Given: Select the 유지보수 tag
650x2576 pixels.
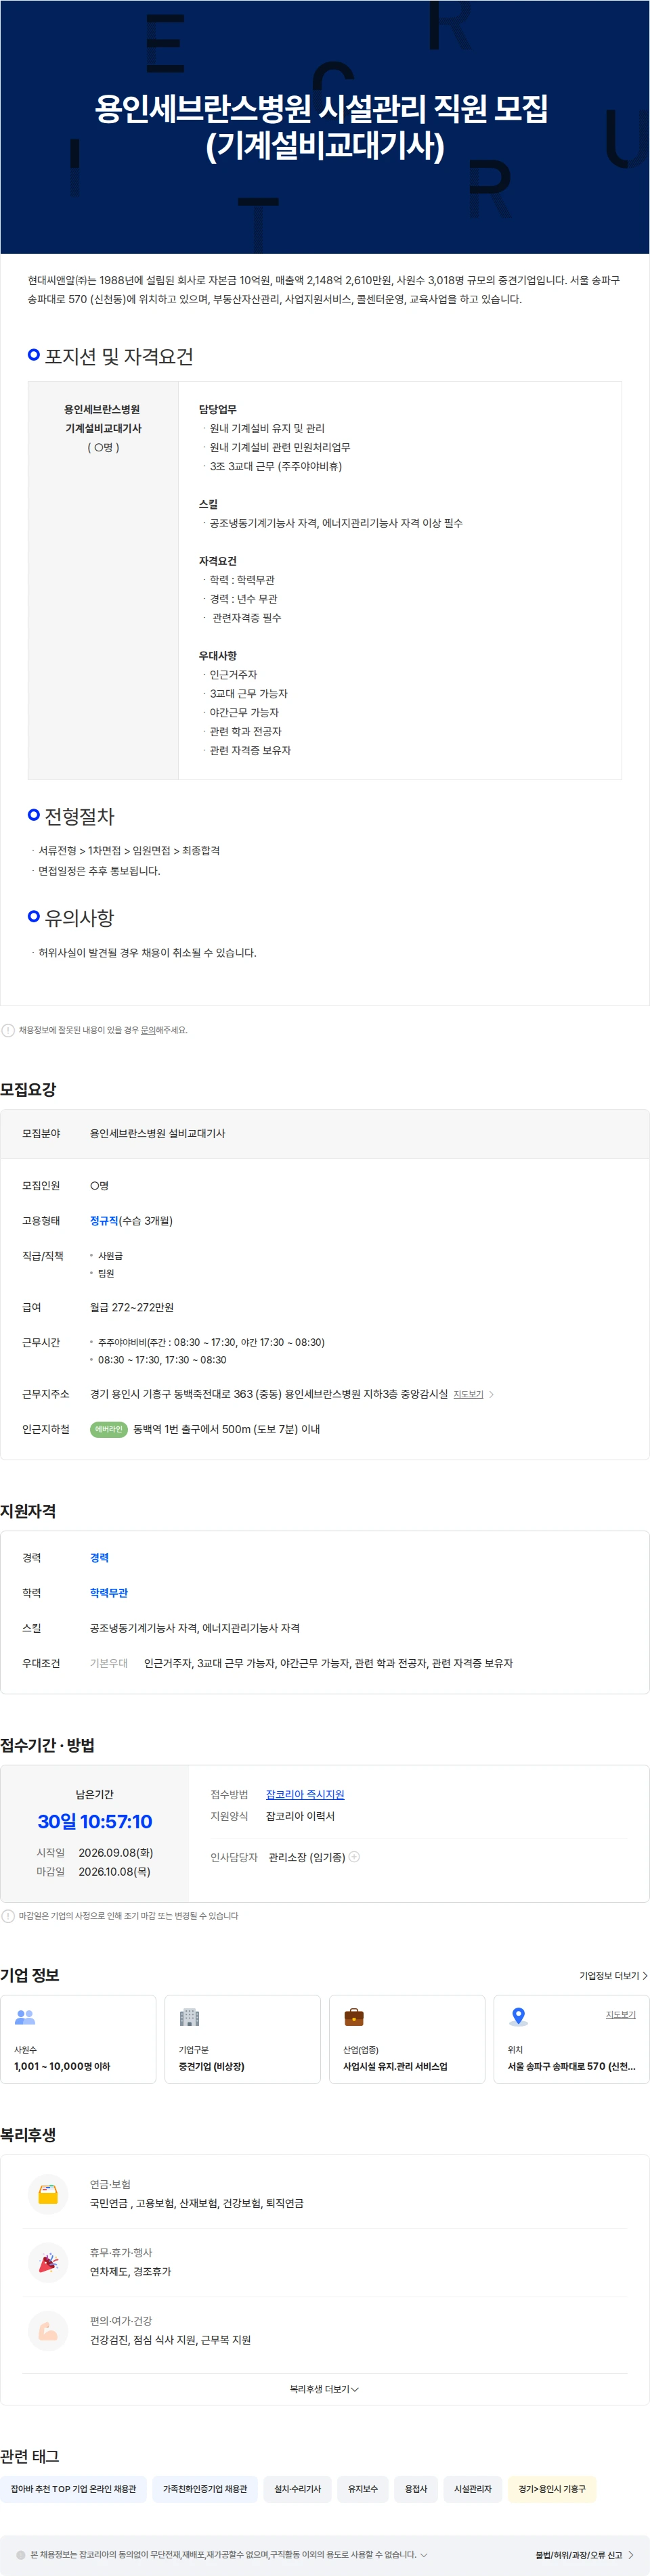Looking at the screenshot, I should (x=363, y=2489).
